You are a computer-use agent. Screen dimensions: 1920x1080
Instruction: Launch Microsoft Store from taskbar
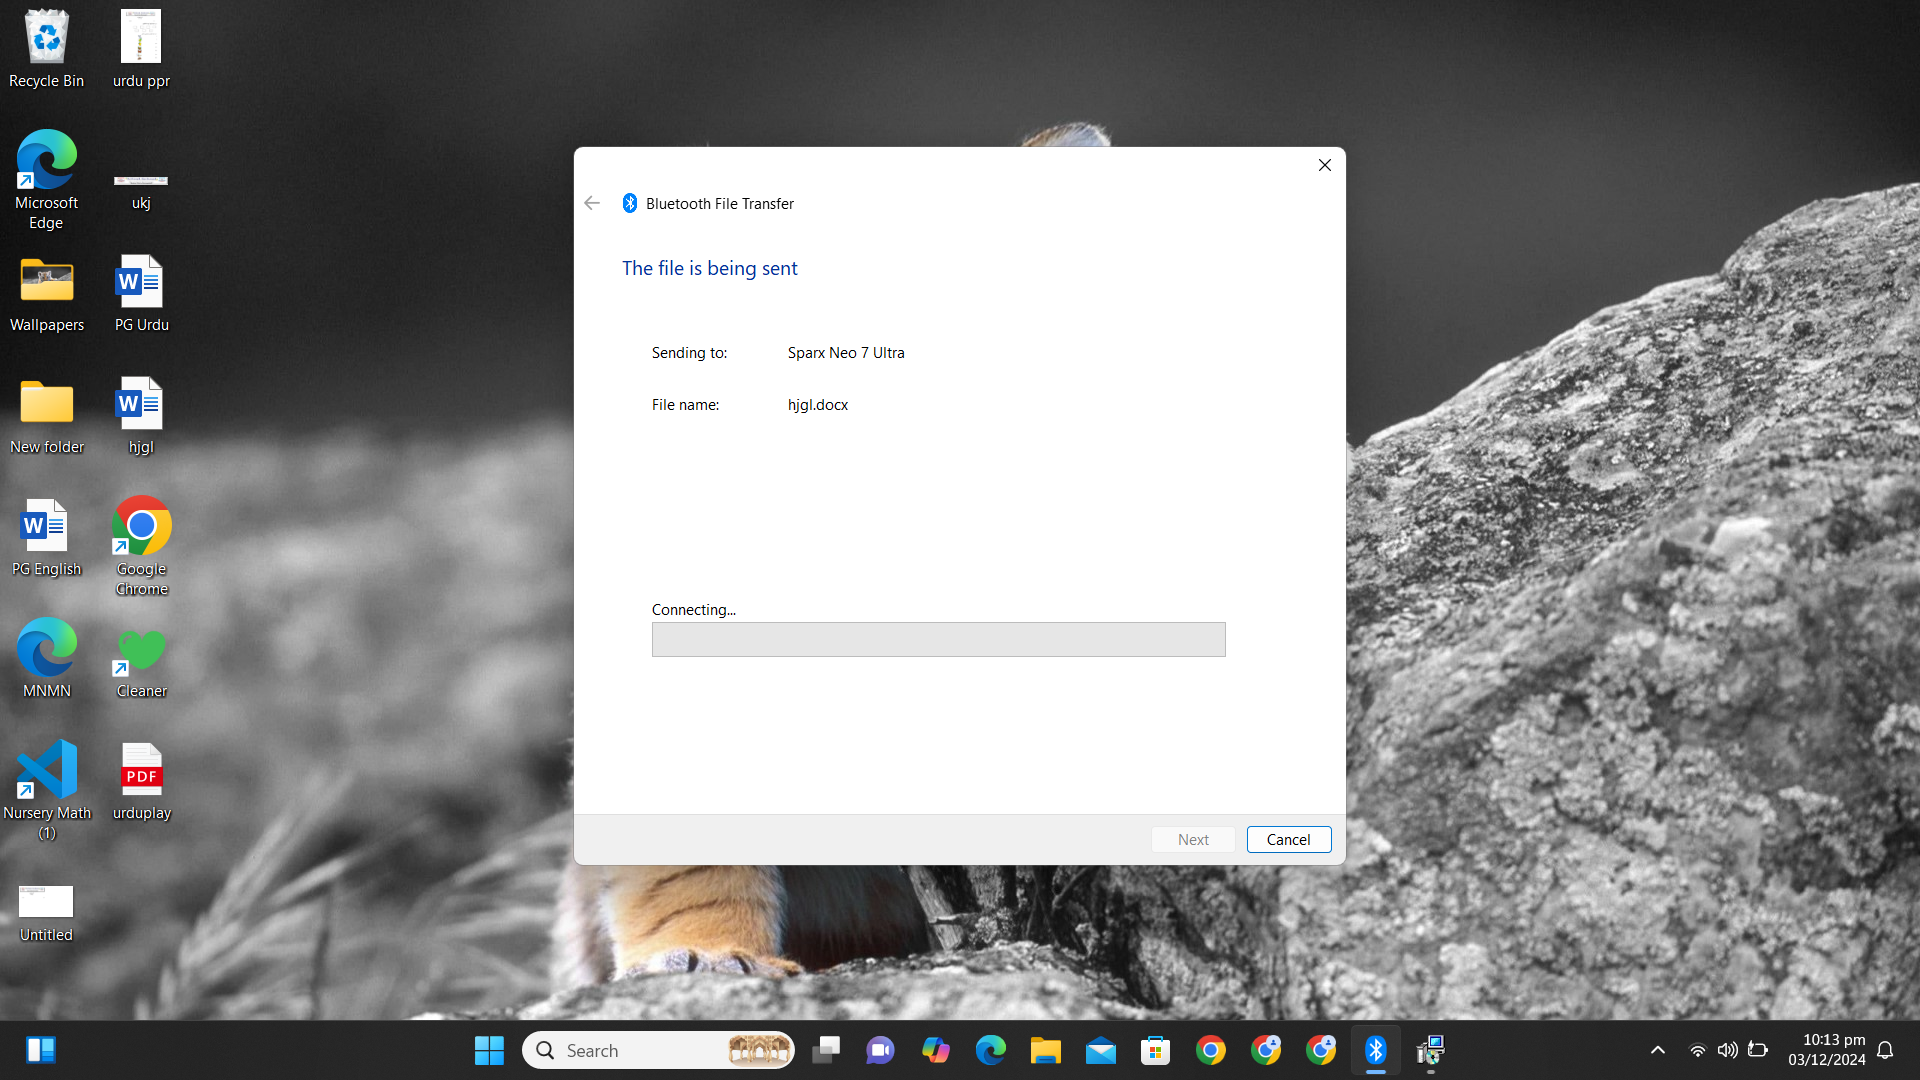(1155, 1050)
